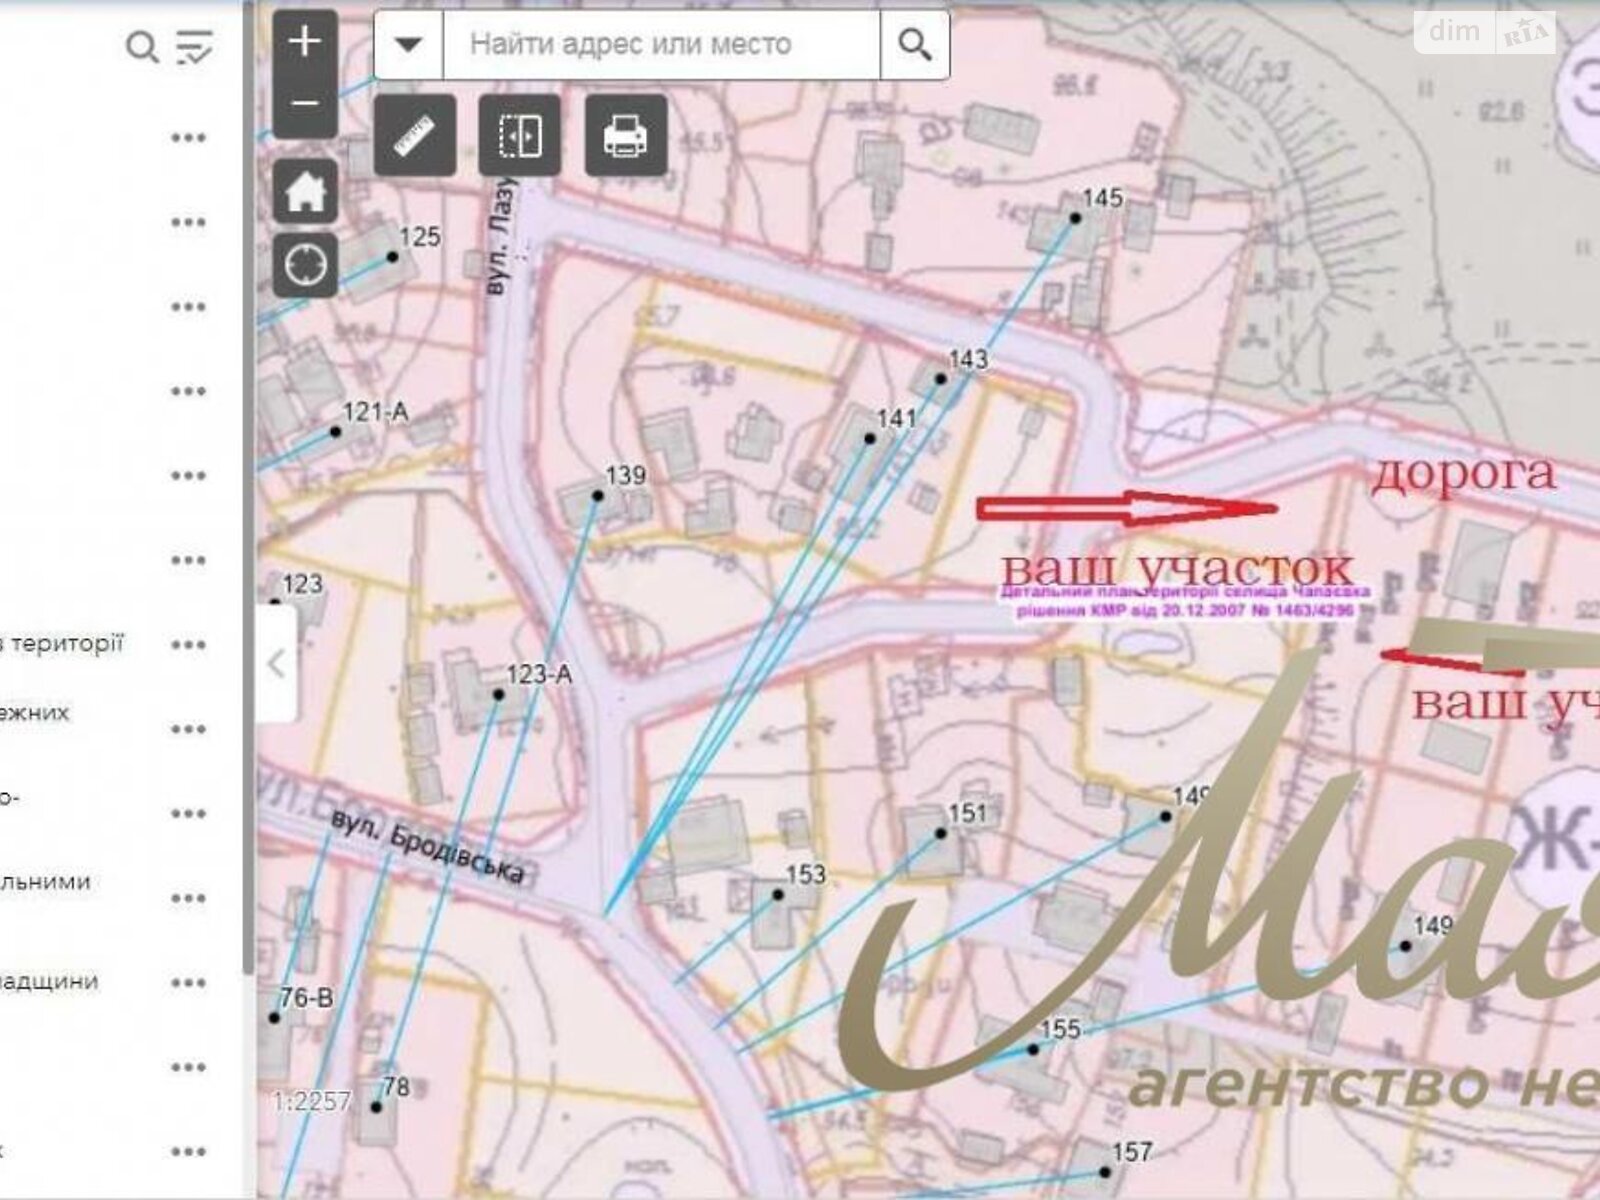Viewport: 1600px width, 1200px height.
Task: Run the address search with the magnifier button
Action: click(x=914, y=44)
